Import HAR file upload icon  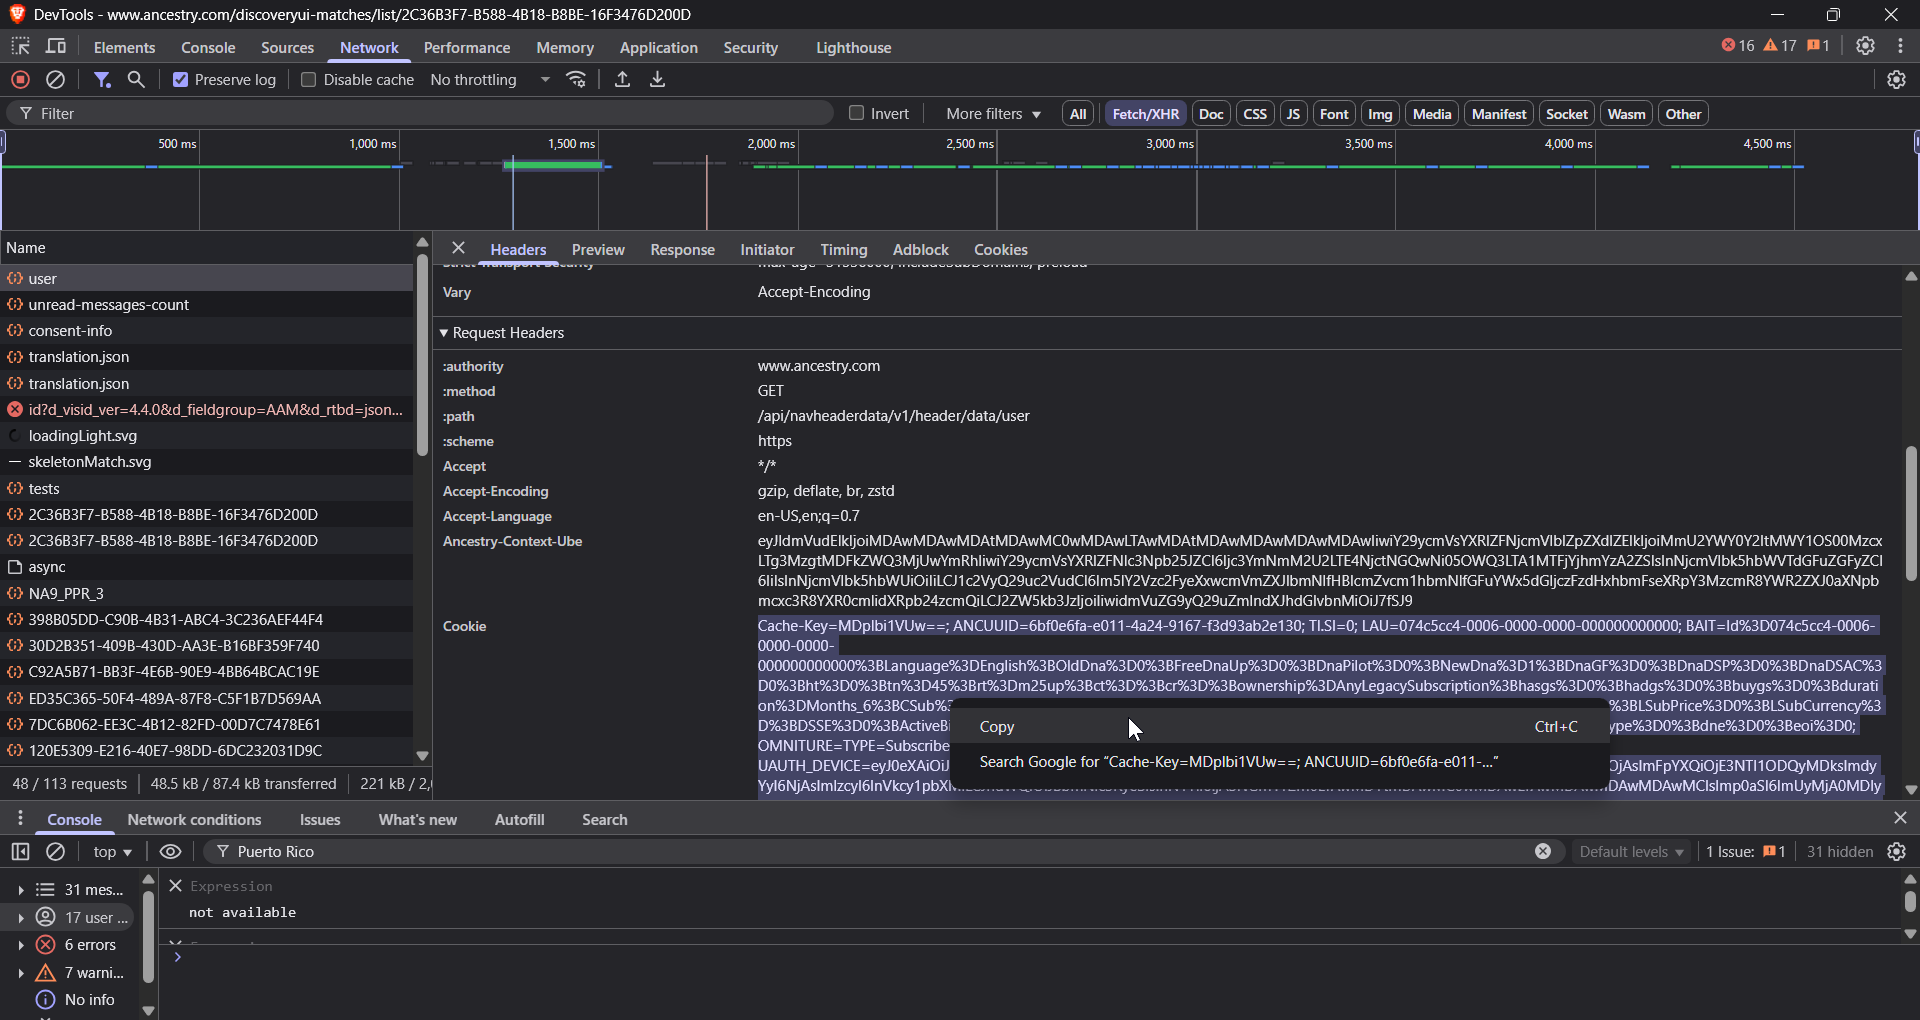point(622,79)
